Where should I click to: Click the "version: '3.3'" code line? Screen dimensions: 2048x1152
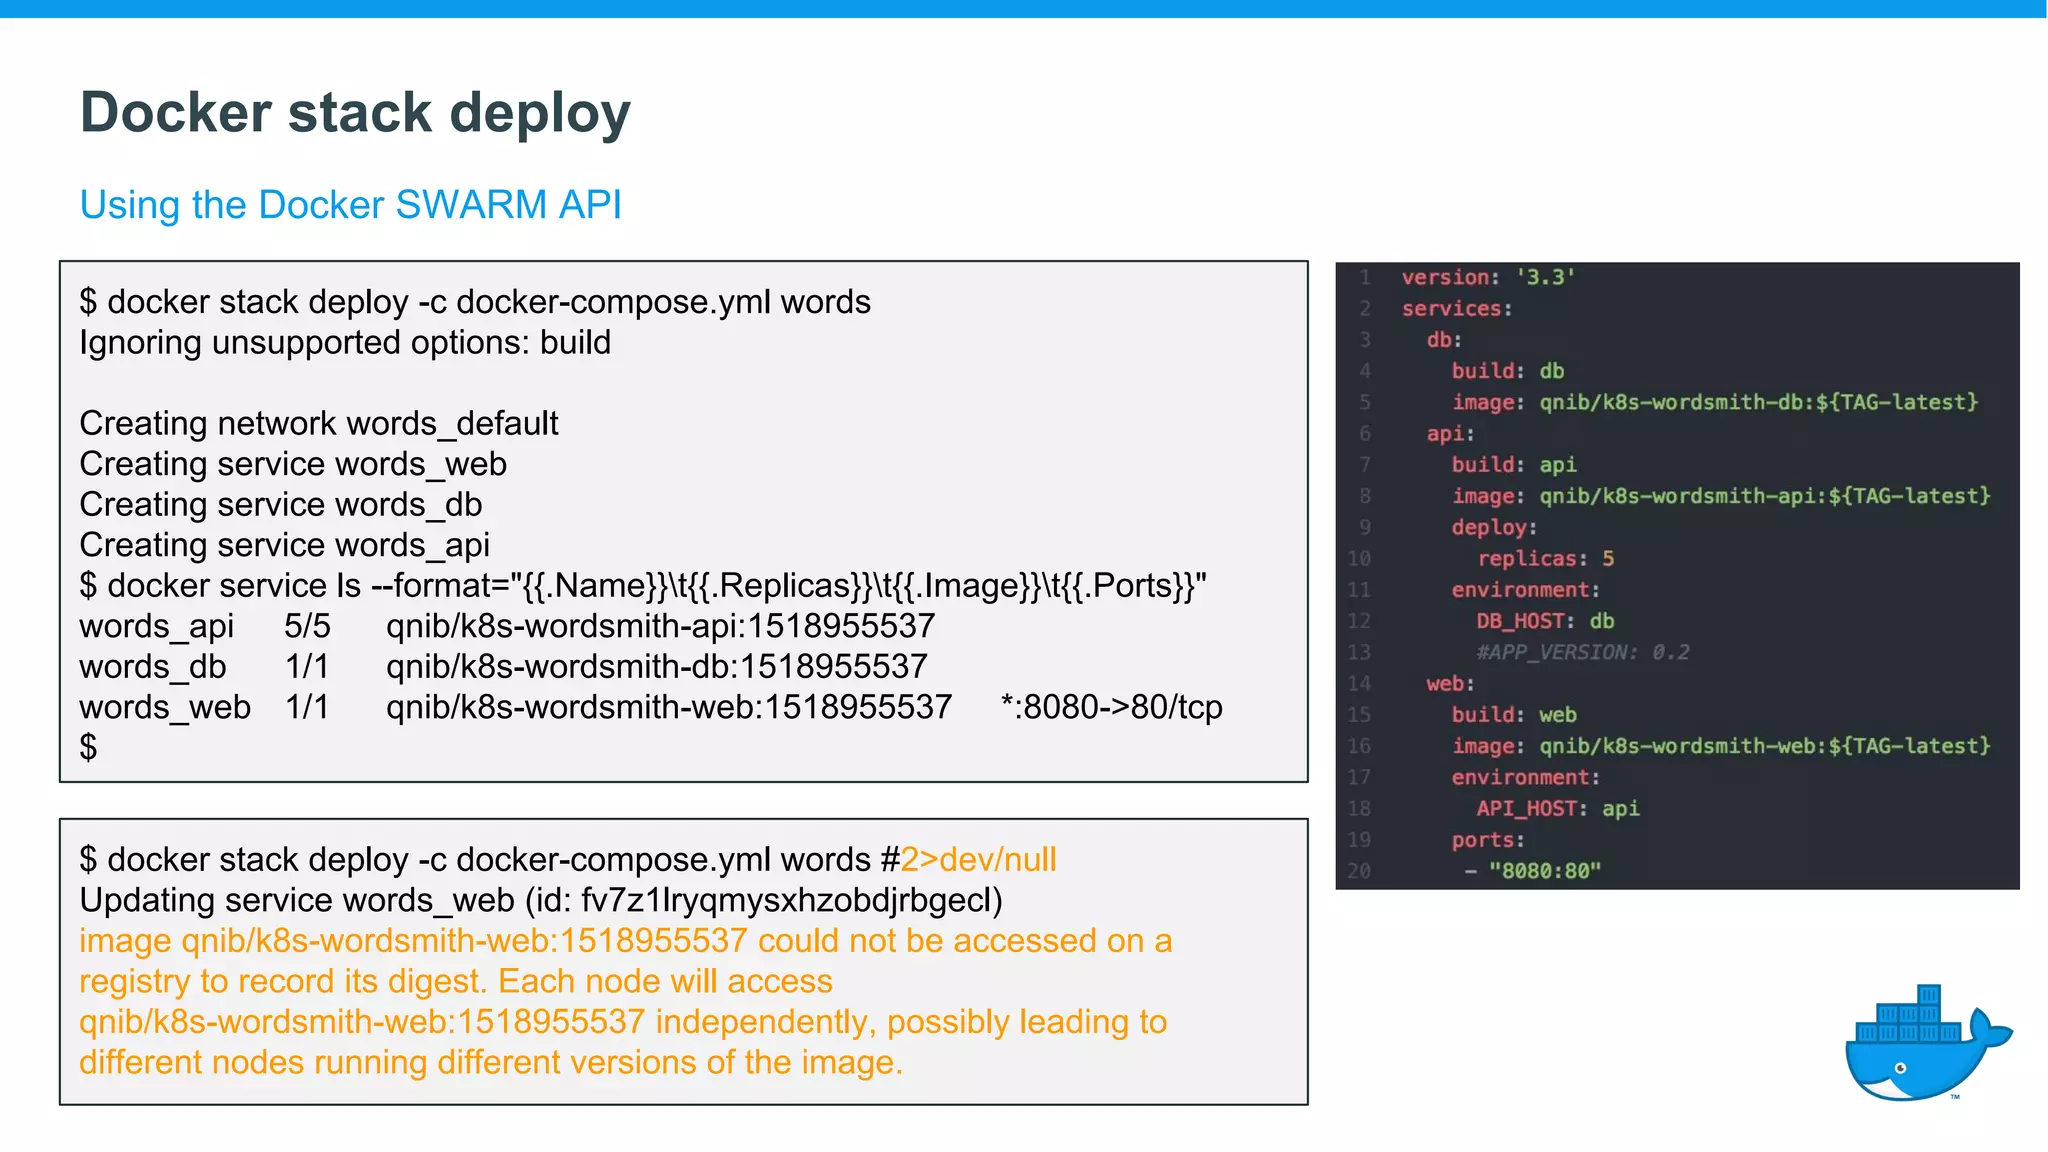(1488, 277)
